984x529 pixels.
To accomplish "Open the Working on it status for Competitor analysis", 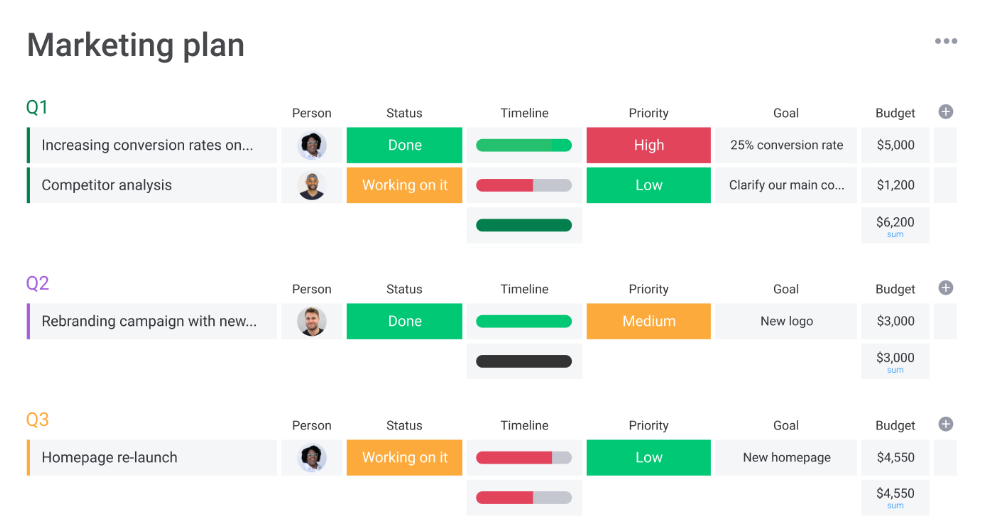I will pyautogui.click(x=404, y=185).
